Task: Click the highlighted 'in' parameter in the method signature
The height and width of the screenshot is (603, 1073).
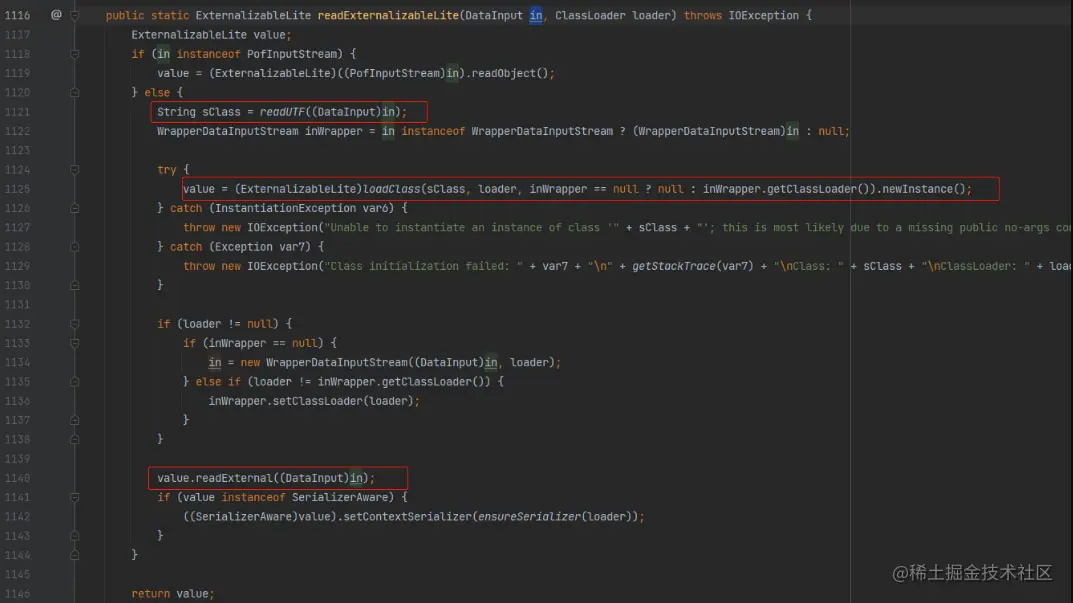Action: (x=536, y=15)
